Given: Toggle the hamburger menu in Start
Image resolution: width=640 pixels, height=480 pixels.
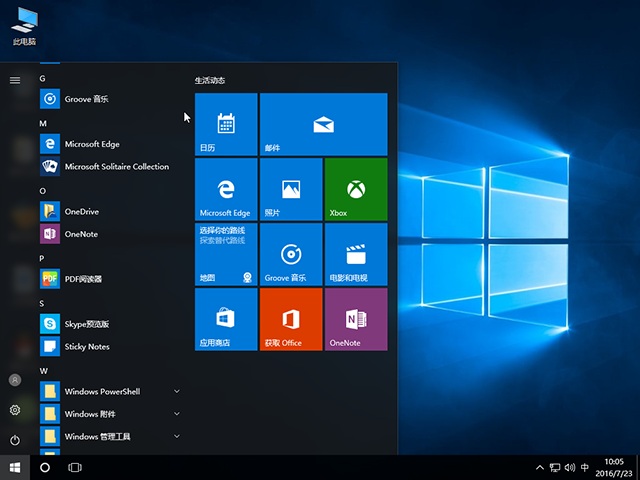Looking at the screenshot, I should [15, 80].
